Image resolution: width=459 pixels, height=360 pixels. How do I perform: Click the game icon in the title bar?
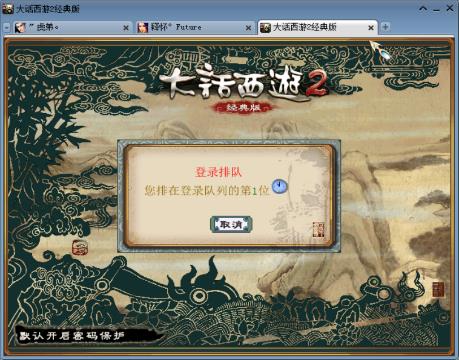[8, 9]
